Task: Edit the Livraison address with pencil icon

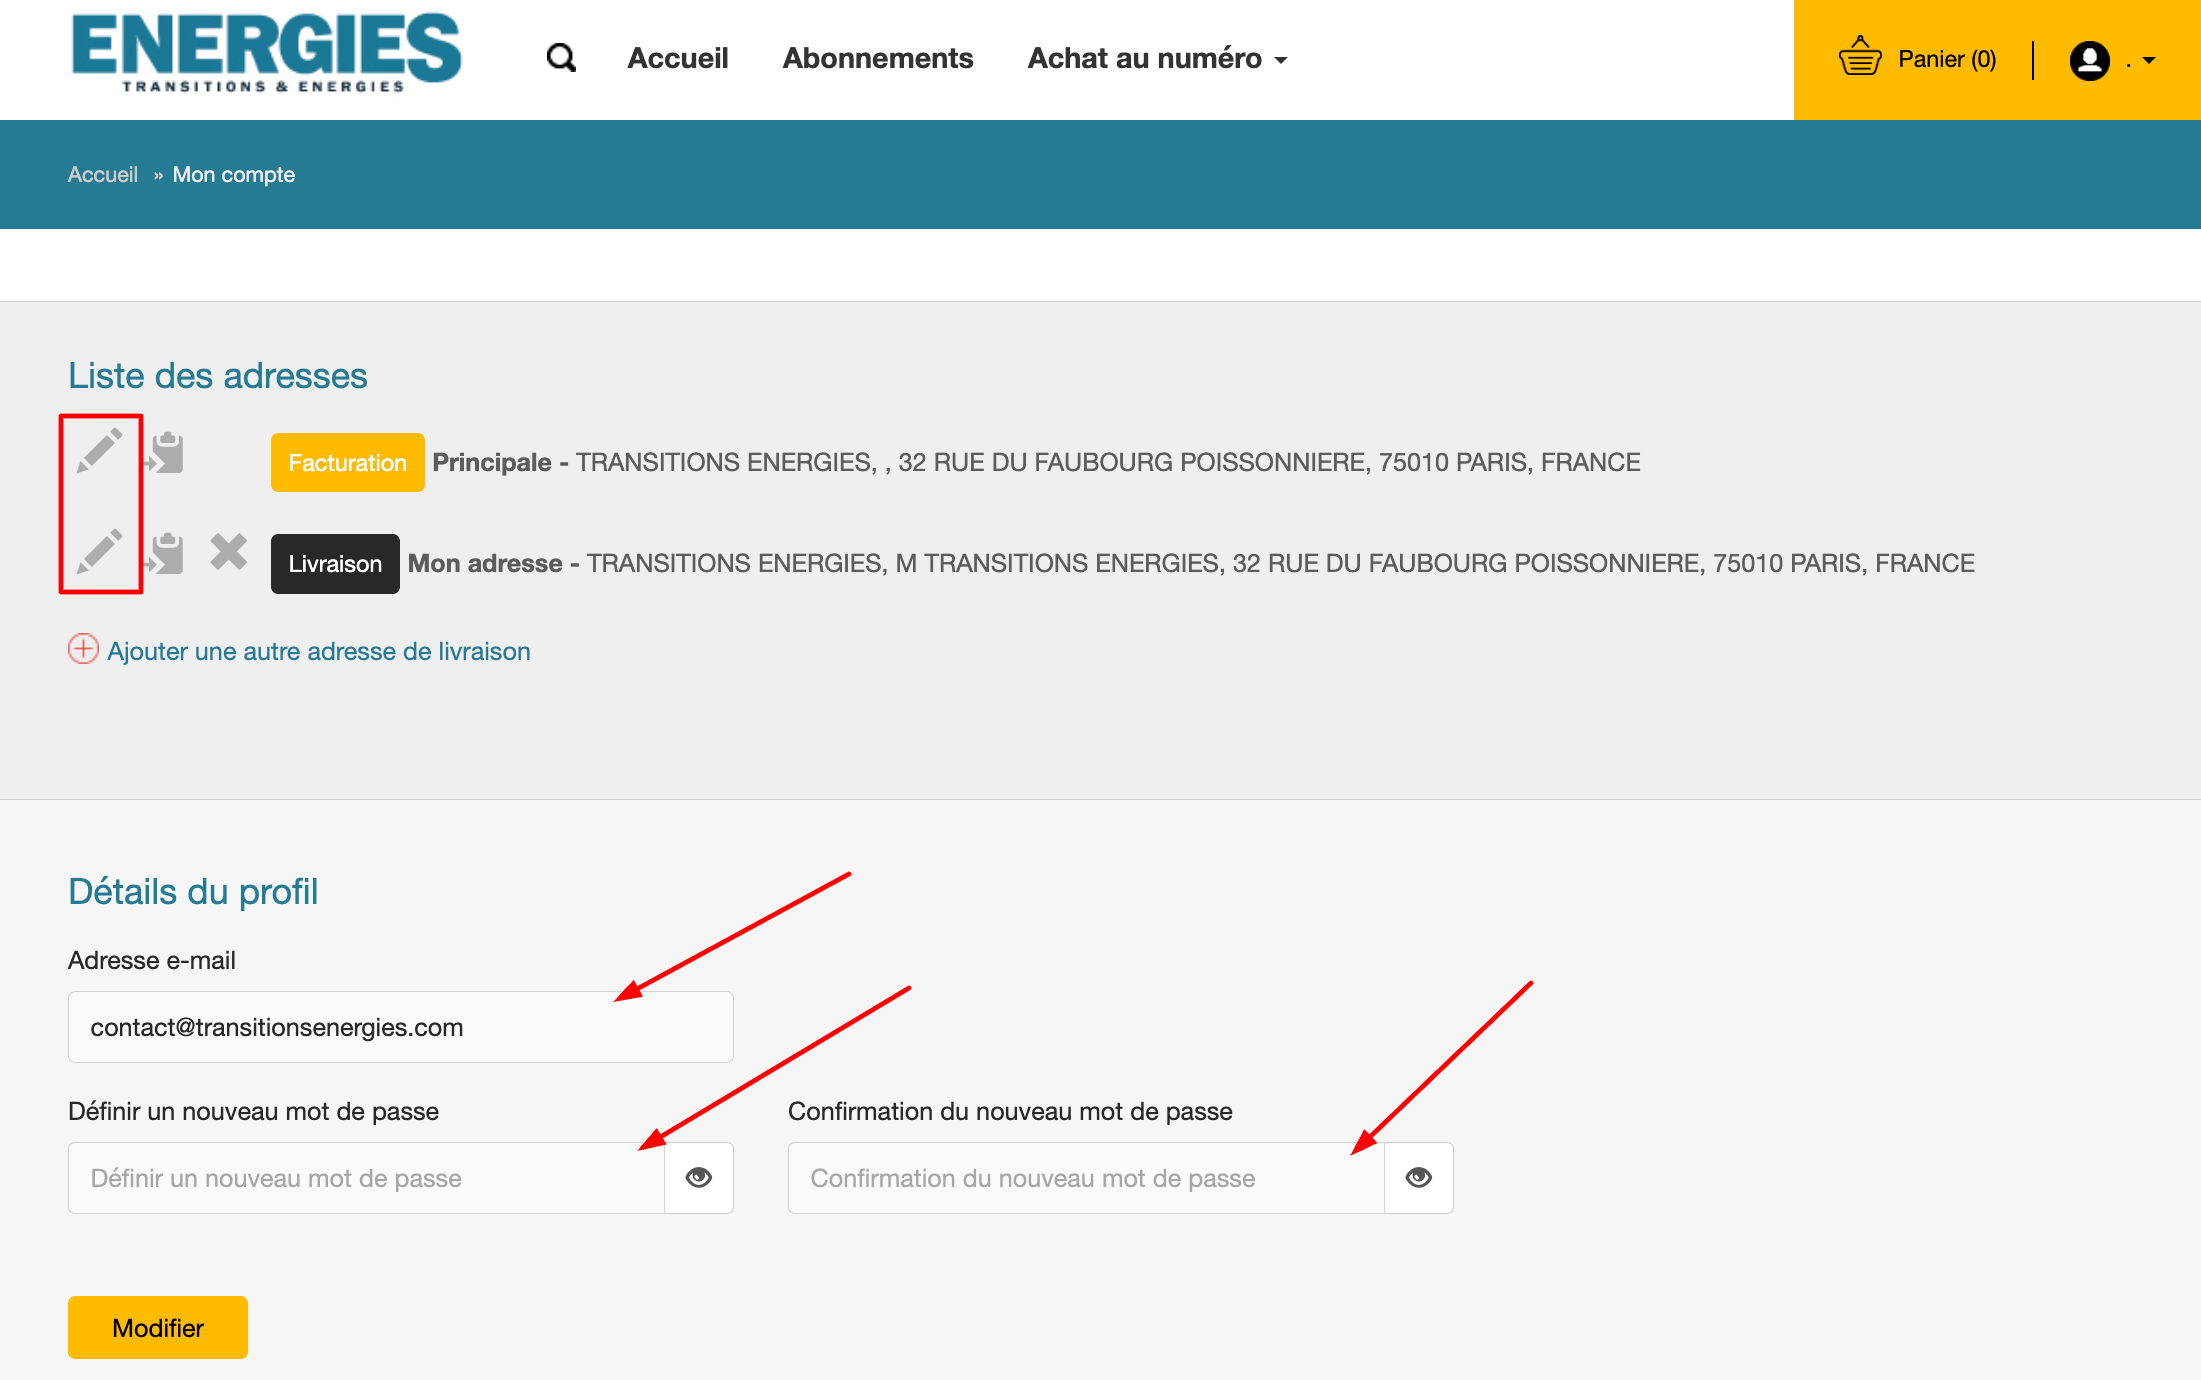Action: [100, 551]
